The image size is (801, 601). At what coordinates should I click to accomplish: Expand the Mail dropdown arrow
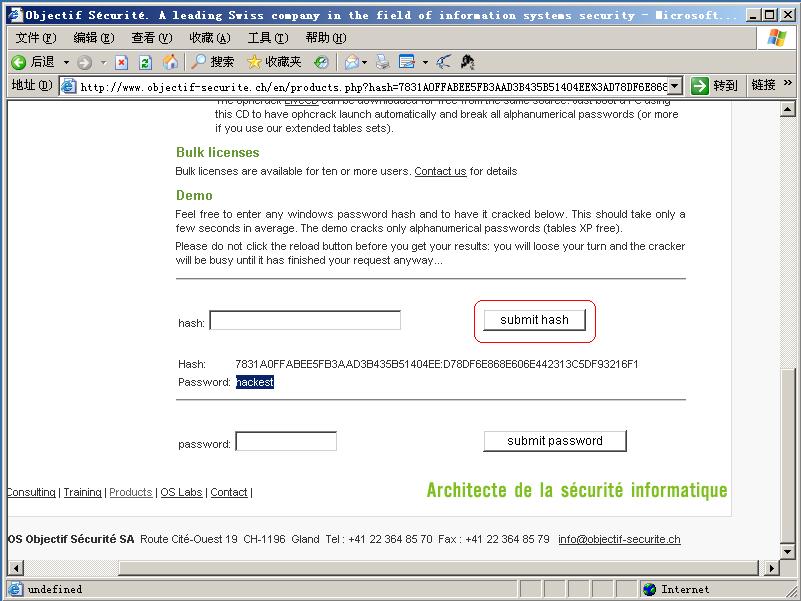(364, 62)
